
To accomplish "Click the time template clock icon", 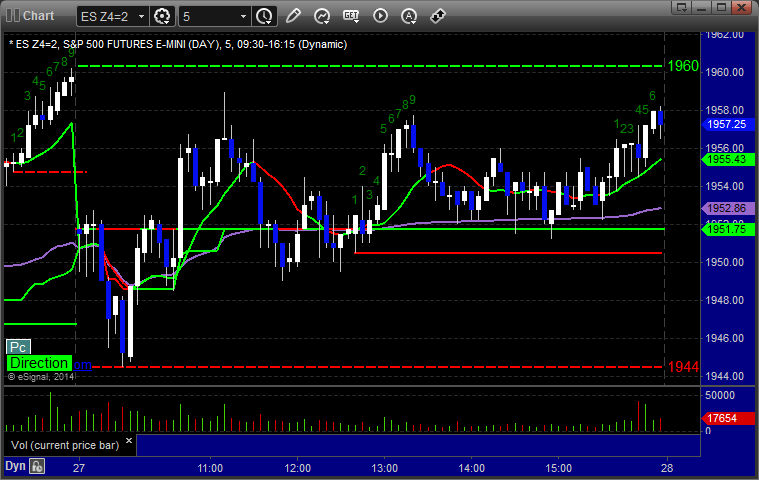I will coord(264,16).
